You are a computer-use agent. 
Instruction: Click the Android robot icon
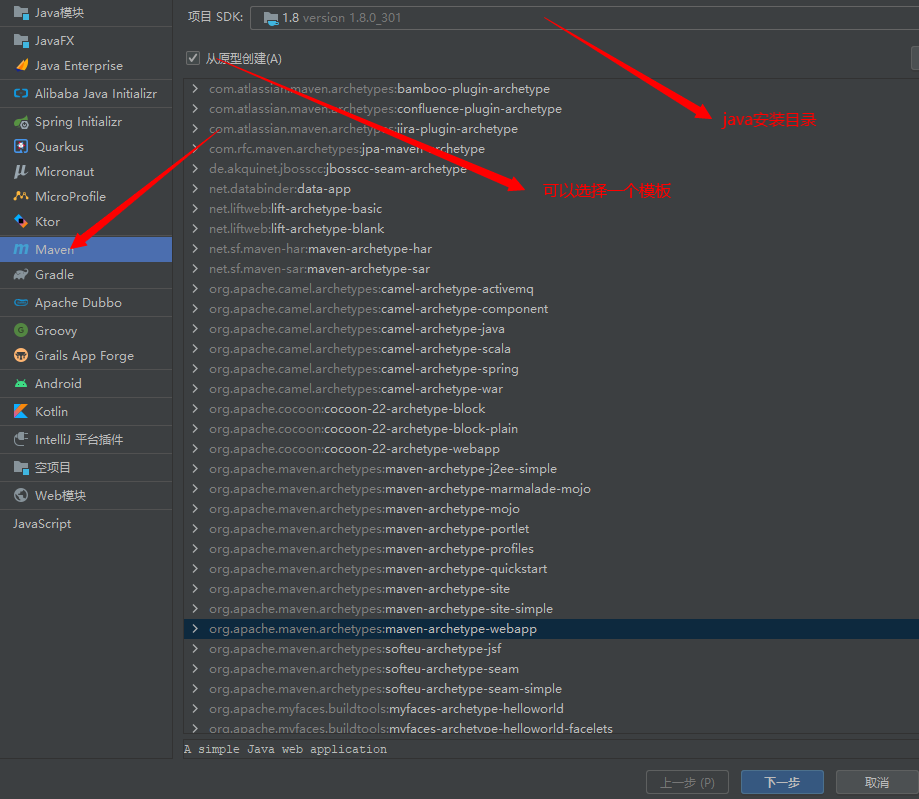click(x=21, y=383)
